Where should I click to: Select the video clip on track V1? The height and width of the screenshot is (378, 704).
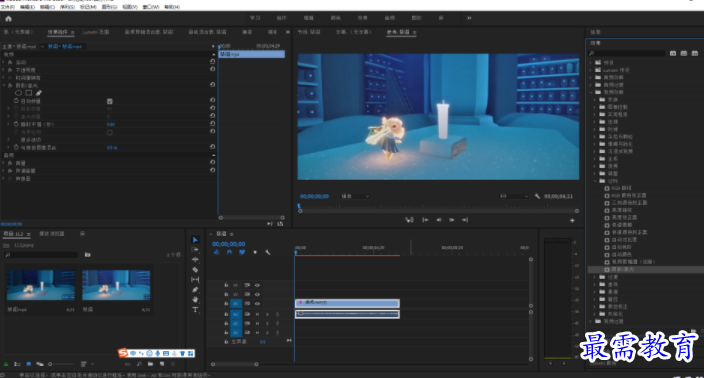click(x=347, y=303)
